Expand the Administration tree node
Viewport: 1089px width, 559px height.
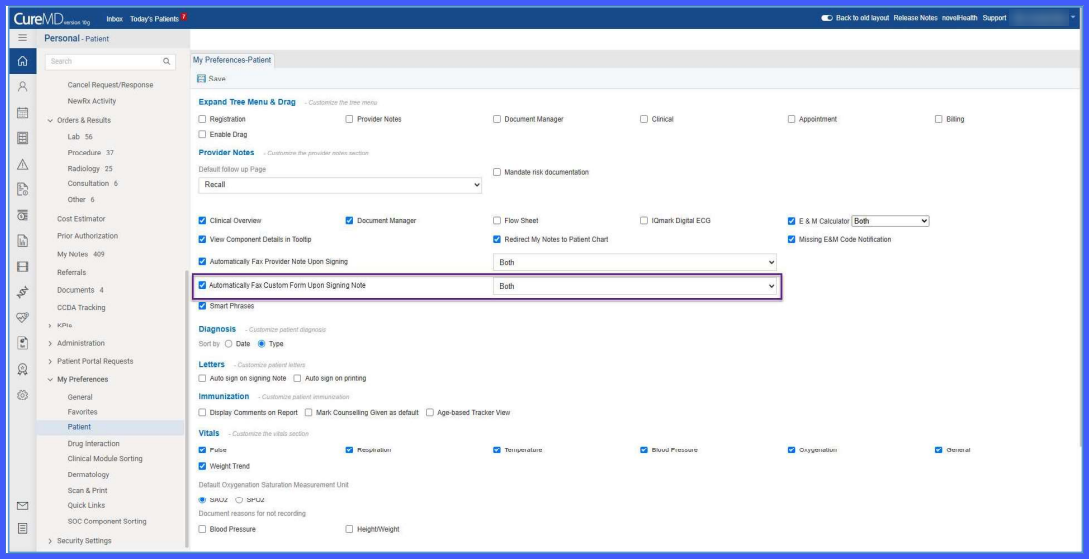[x=50, y=344]
